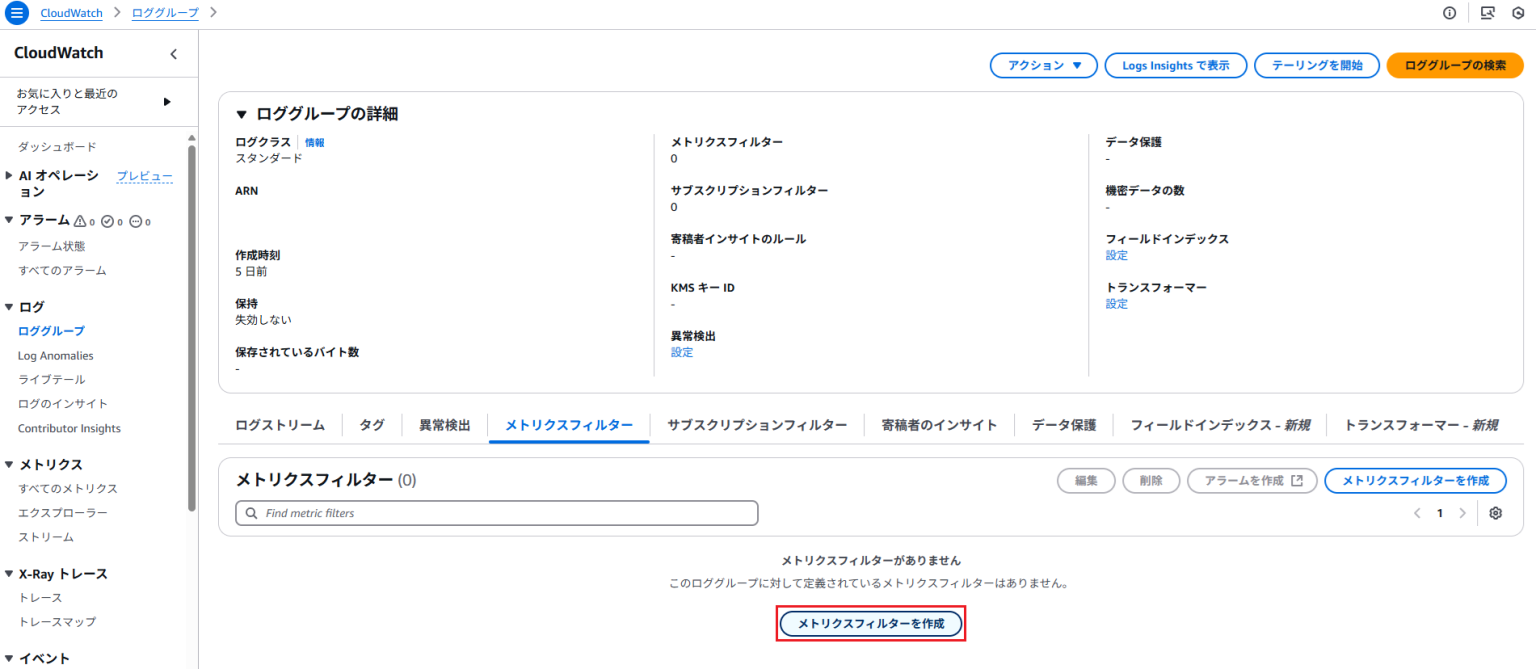Image resolution: width=1536 pixels, height=669 pixels.
Task: Select page 1 in pagination
Action: tap(1439, 512)
